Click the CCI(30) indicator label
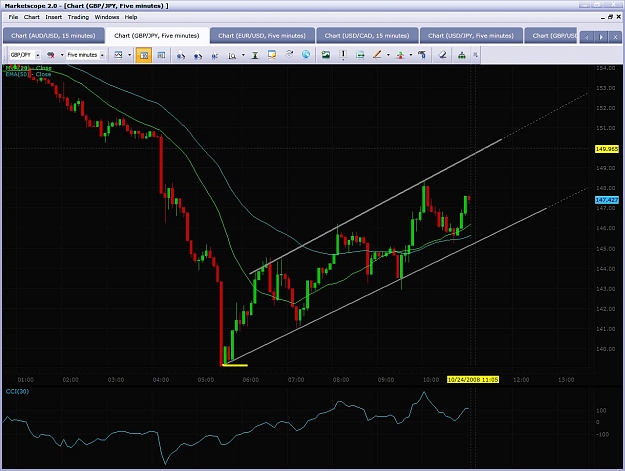 tap(17, 391)
